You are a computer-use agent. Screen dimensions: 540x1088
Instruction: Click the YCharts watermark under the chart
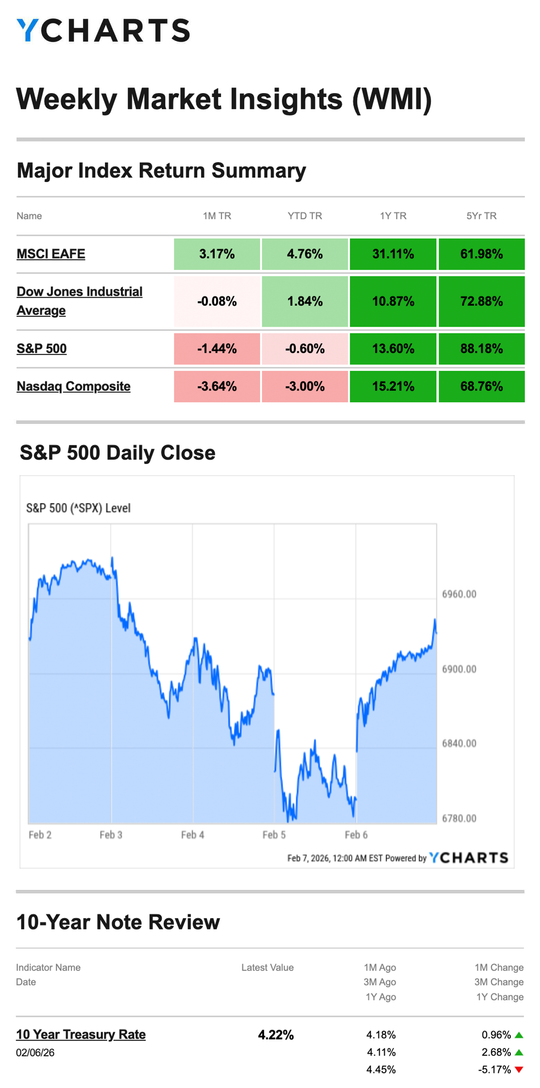pyautogui.click(x=469, y=857)
